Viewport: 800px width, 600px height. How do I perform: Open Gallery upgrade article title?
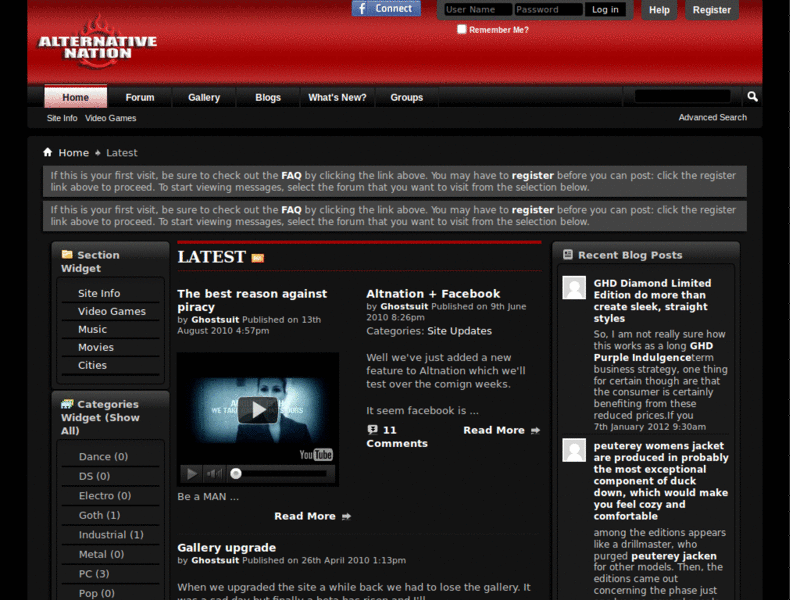click(227, 547)
